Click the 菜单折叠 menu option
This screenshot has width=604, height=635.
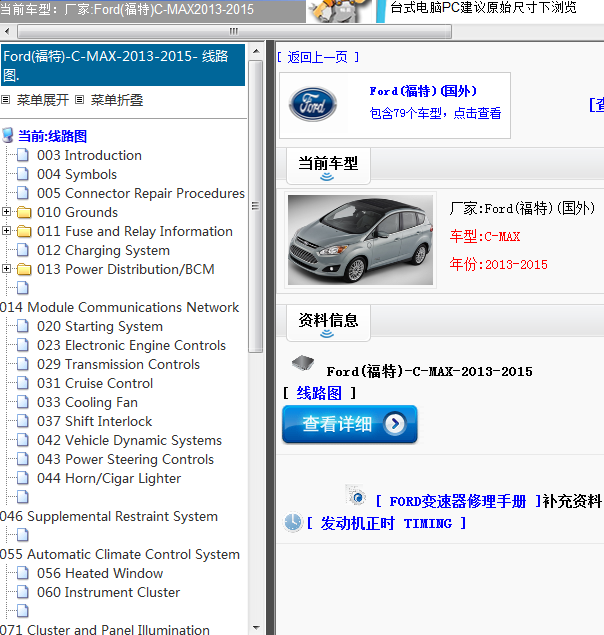117,100
